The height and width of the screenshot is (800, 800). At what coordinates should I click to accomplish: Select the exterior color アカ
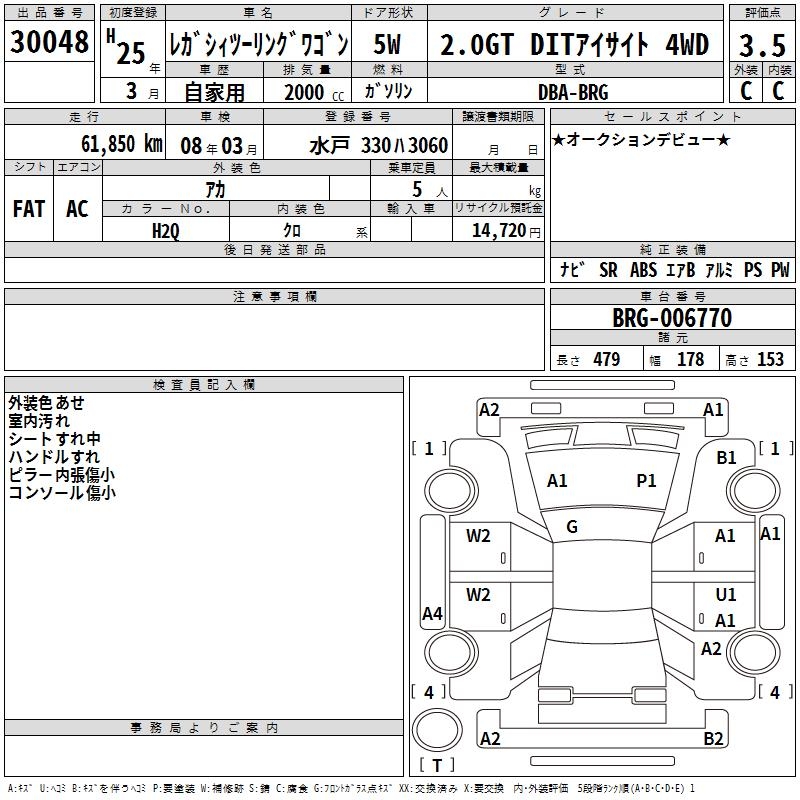pyautogui.click(x=215, y=190)
